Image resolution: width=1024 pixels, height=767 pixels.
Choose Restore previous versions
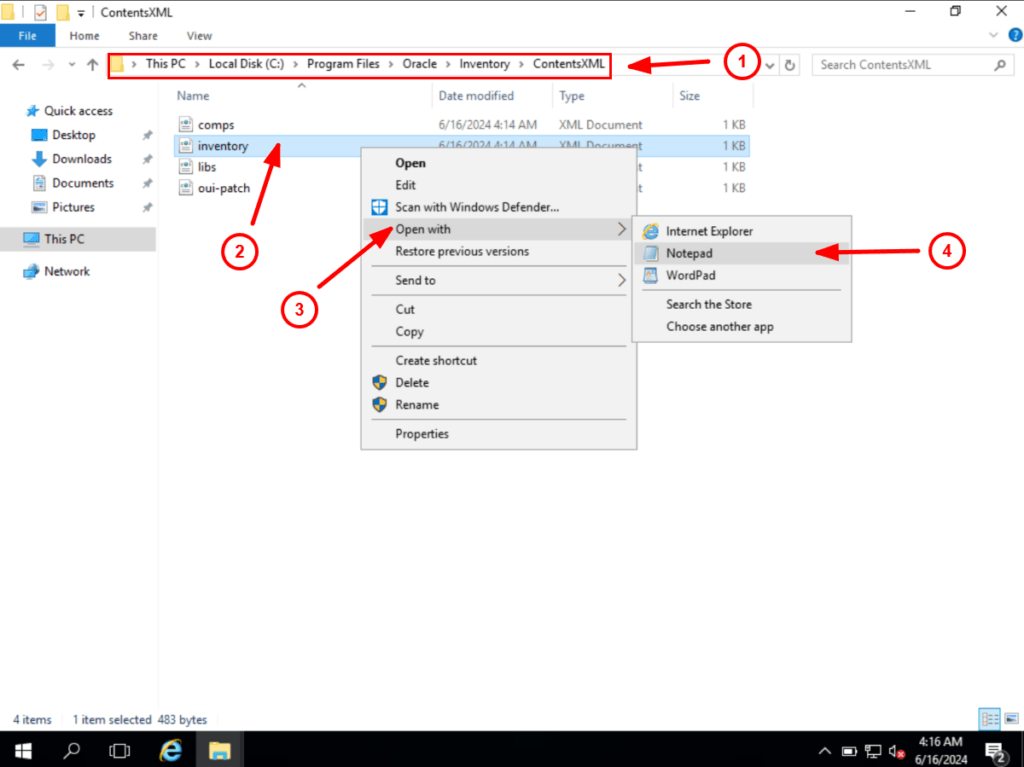[x=498, y=252]
